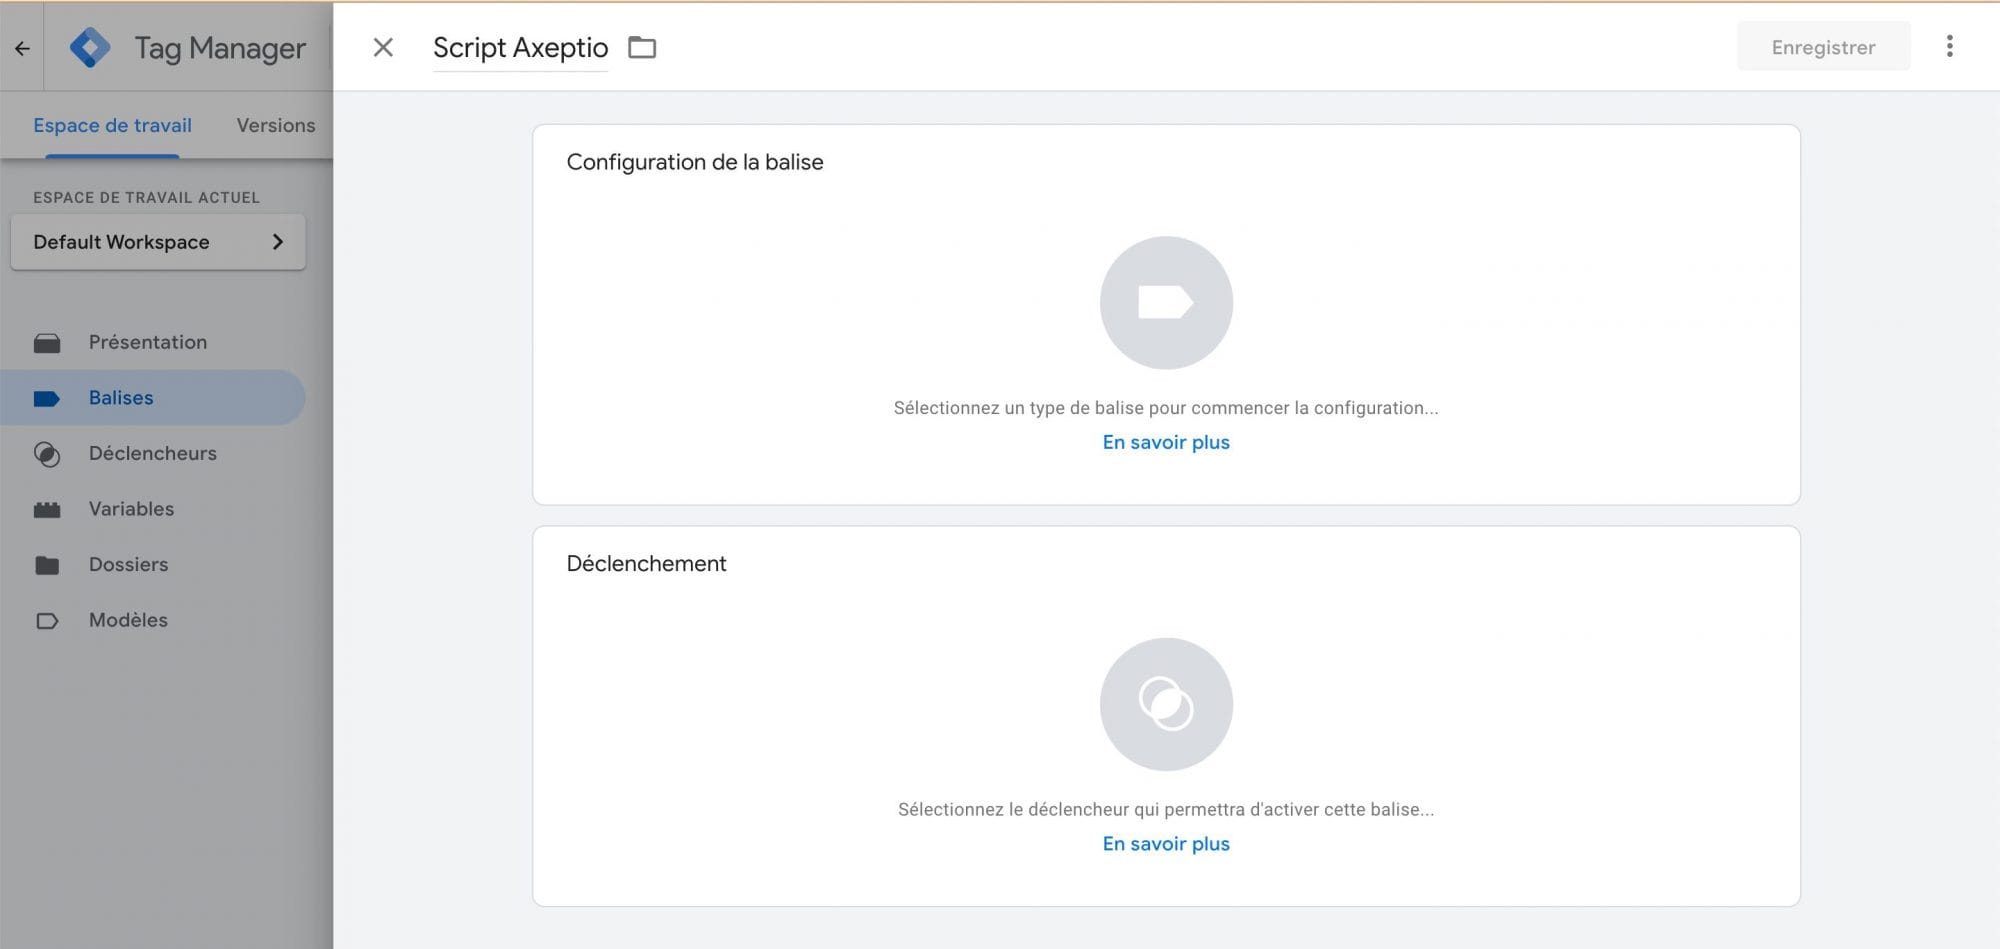Select Balises in the sidebar menu
The height and width of the screenshot is (949, 2000).
pos(152,398)
